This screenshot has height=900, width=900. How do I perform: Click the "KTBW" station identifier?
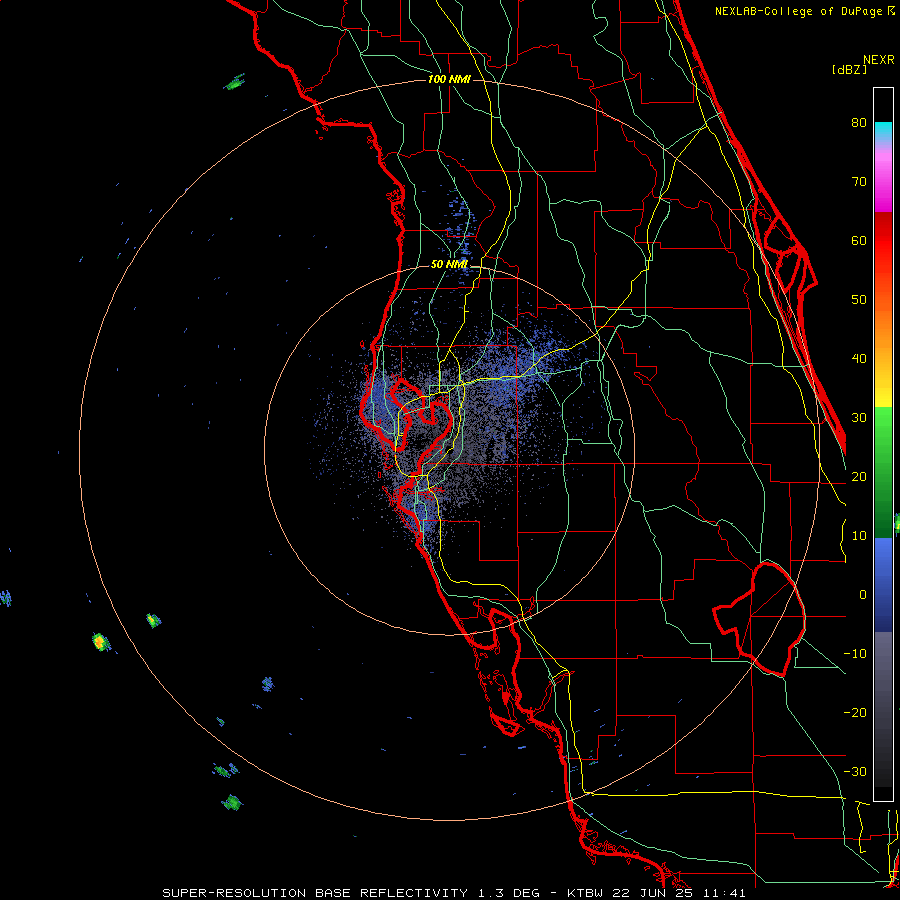584,893
